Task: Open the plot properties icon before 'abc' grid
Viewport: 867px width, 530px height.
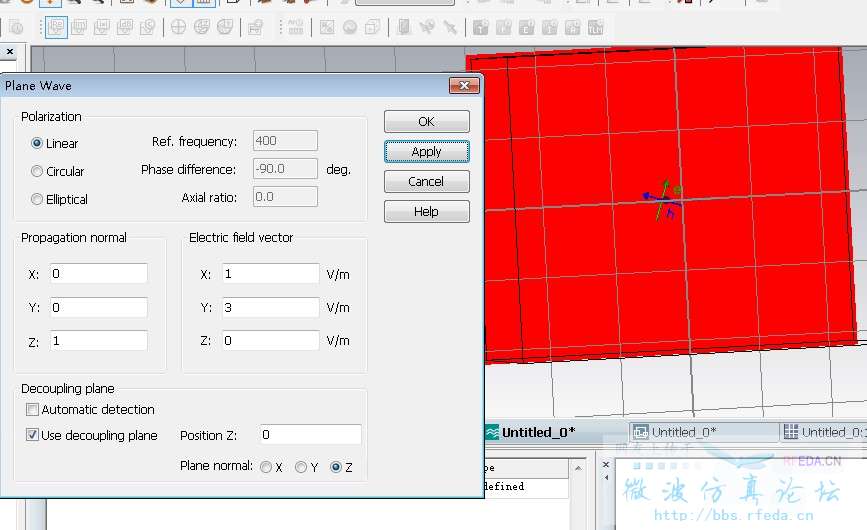Action: 255,27
